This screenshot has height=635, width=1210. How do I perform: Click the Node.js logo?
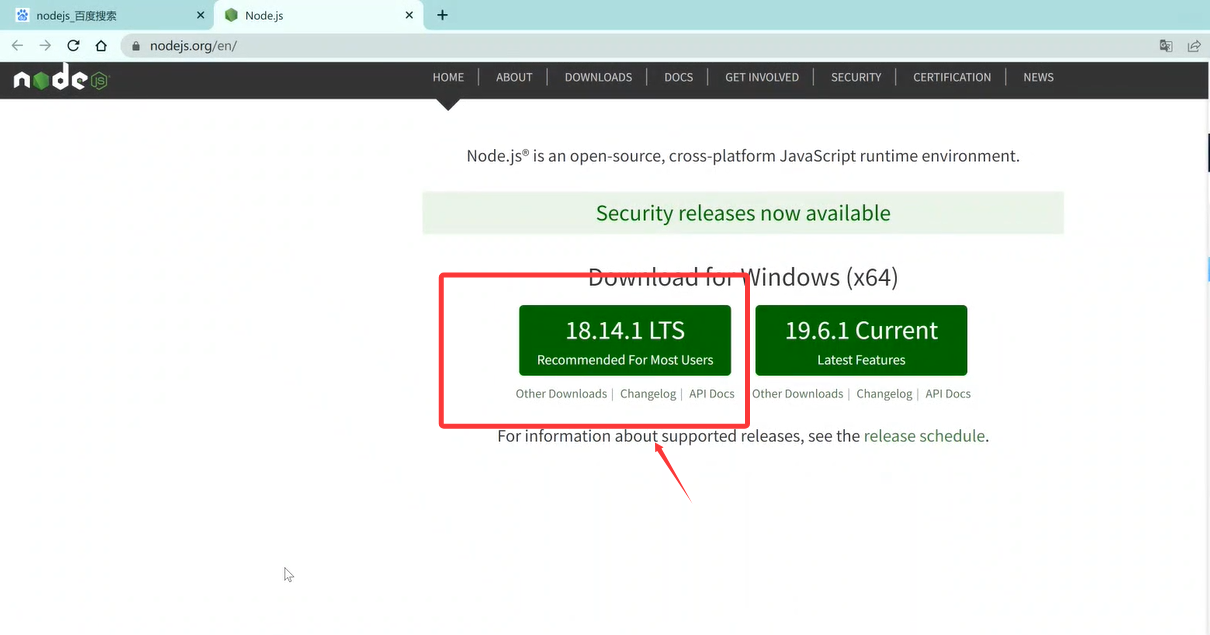tap(60, 77)
